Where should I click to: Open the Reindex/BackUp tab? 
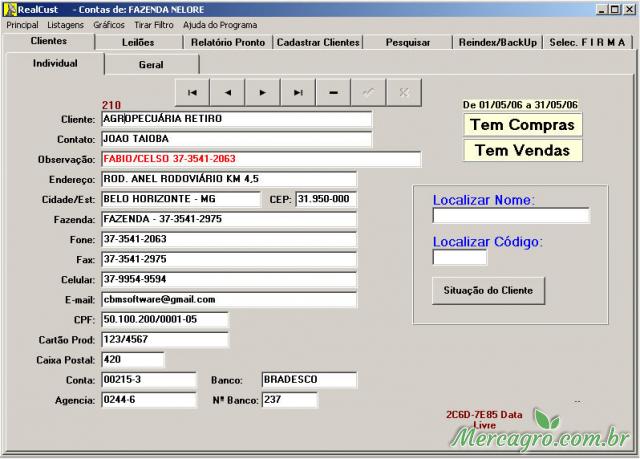[497, 43]
